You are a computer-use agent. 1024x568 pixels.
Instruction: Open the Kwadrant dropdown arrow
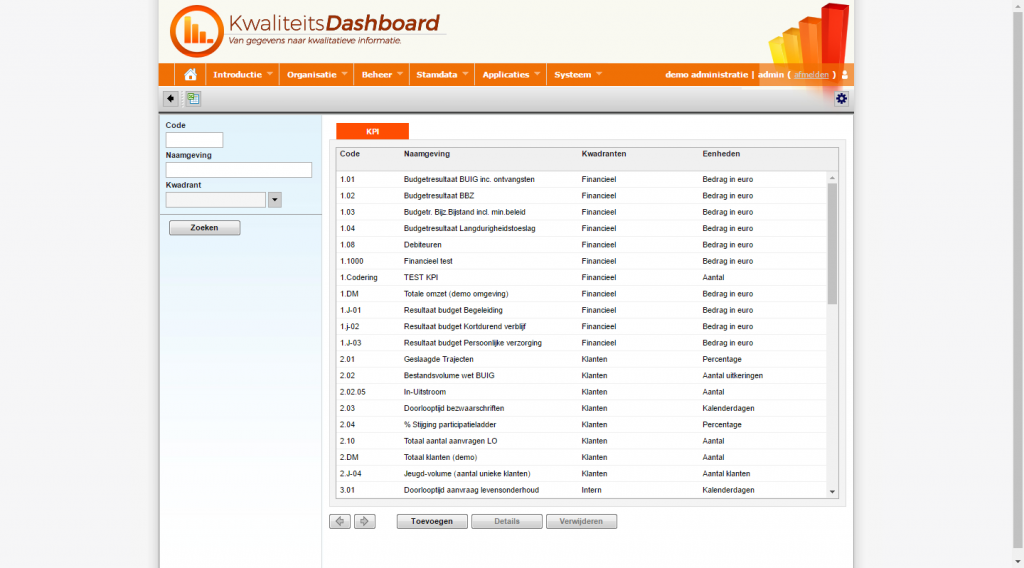click(x=275, y=200)
